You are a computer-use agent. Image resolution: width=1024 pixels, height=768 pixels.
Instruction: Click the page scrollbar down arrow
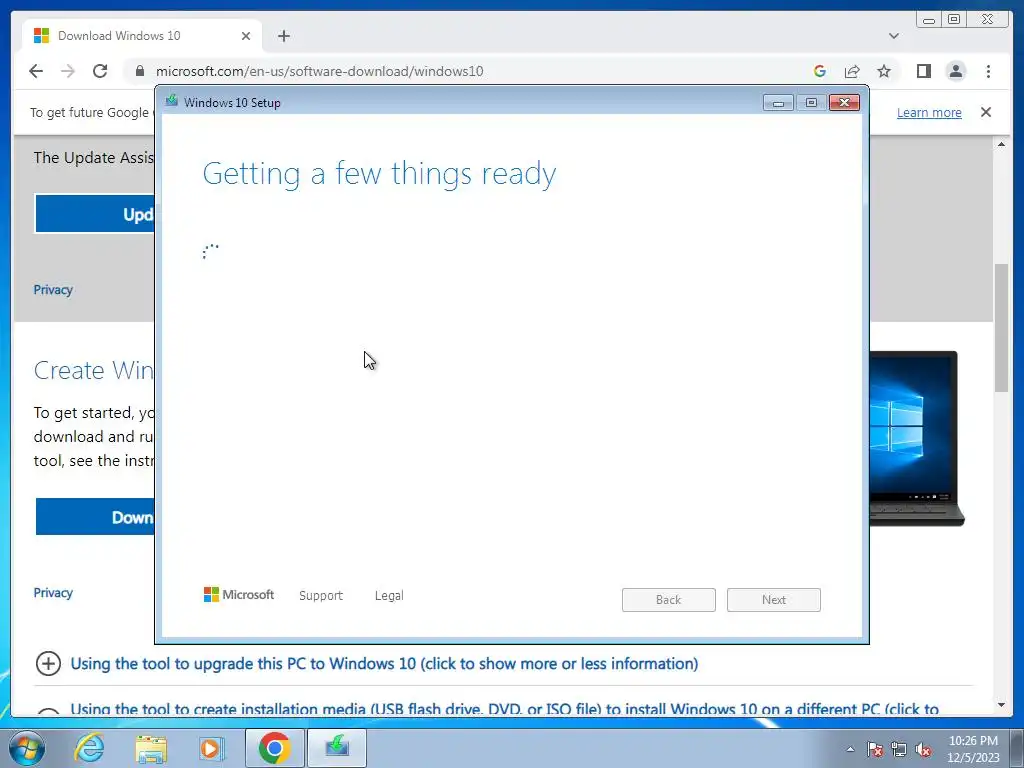(x=1001, y=705)
